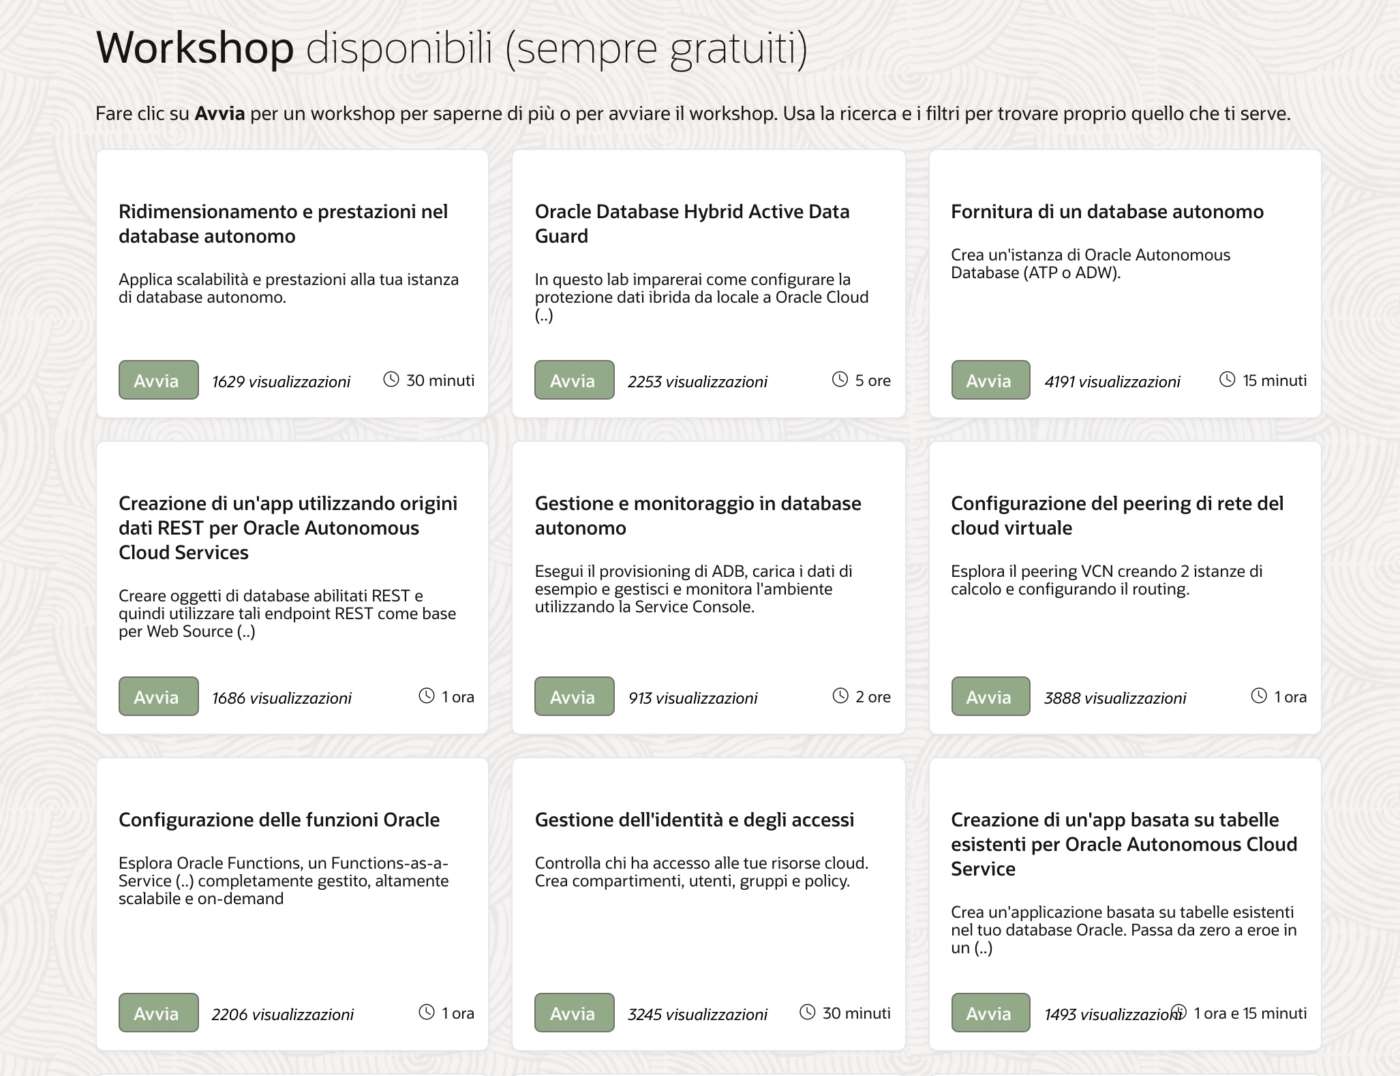Click the 2 ore duration text
1400x1076 pixels.
[x=873, y=696]
